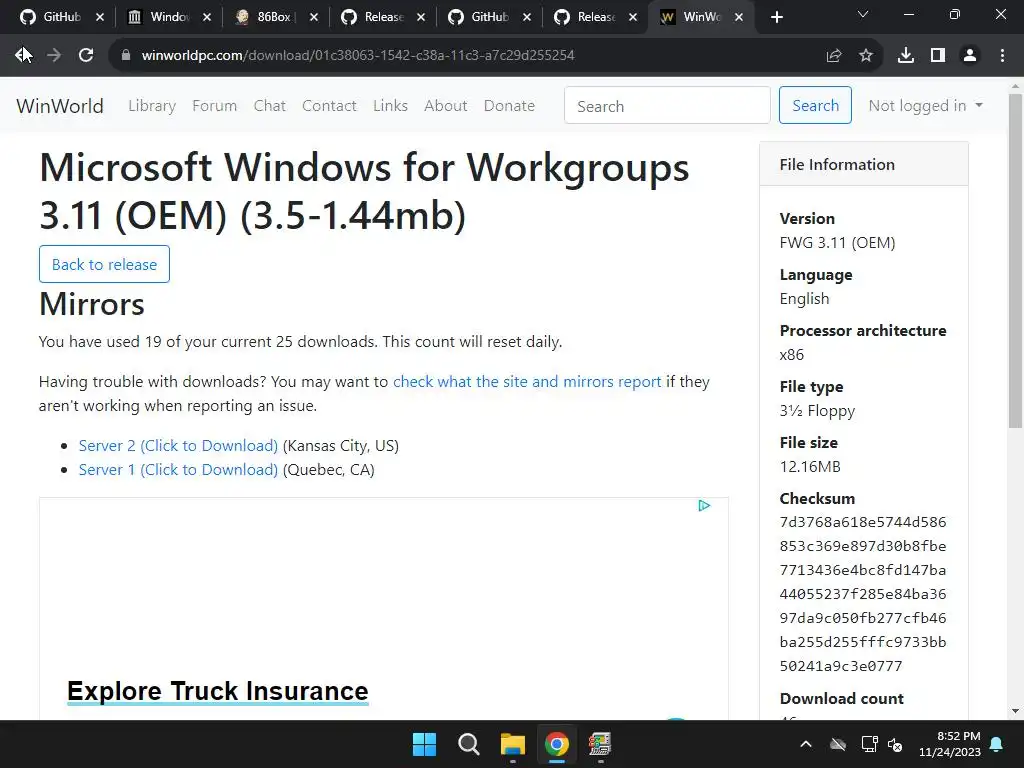The height and width of the screenshot is (768, 1024).
Task: Open the taskbar clock and date
Action: [x=950, y=744]
